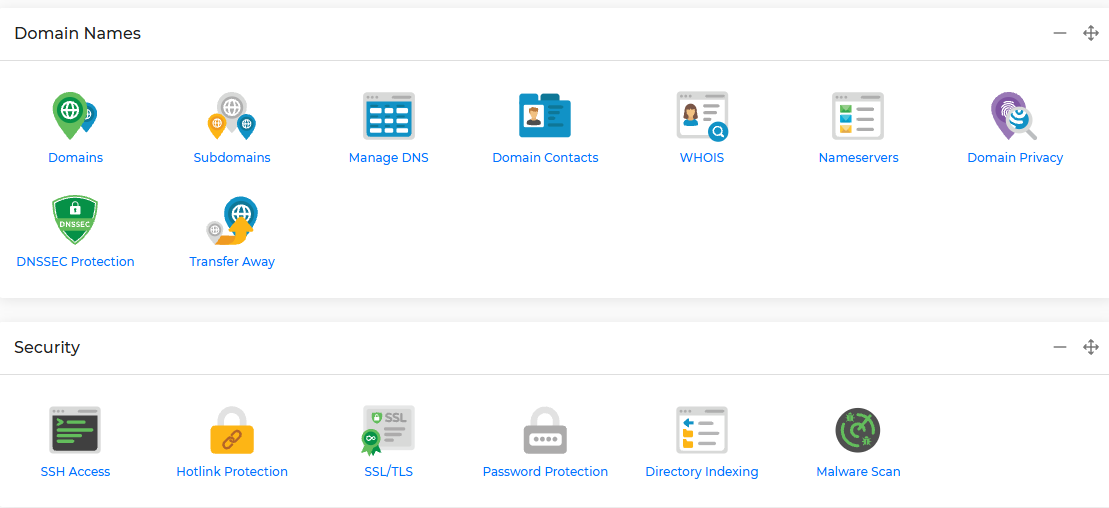
Task: Click the Domain Privacy text link
Action: [1015, 158]
